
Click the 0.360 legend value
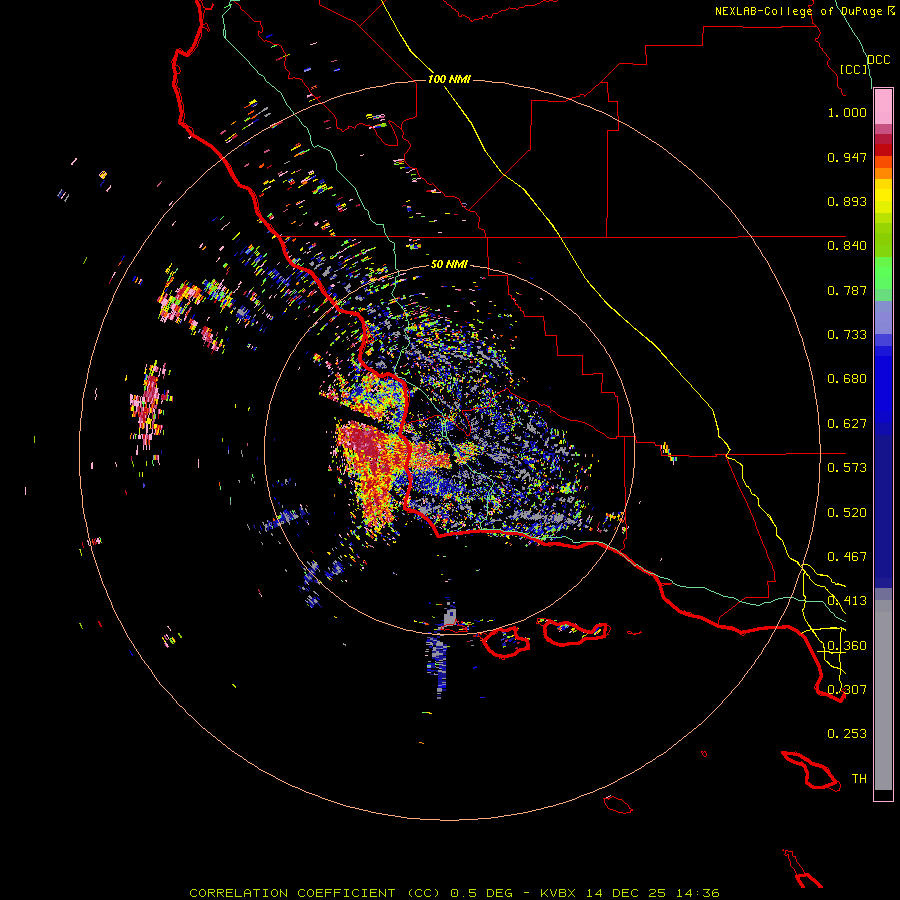coord(847,646)
